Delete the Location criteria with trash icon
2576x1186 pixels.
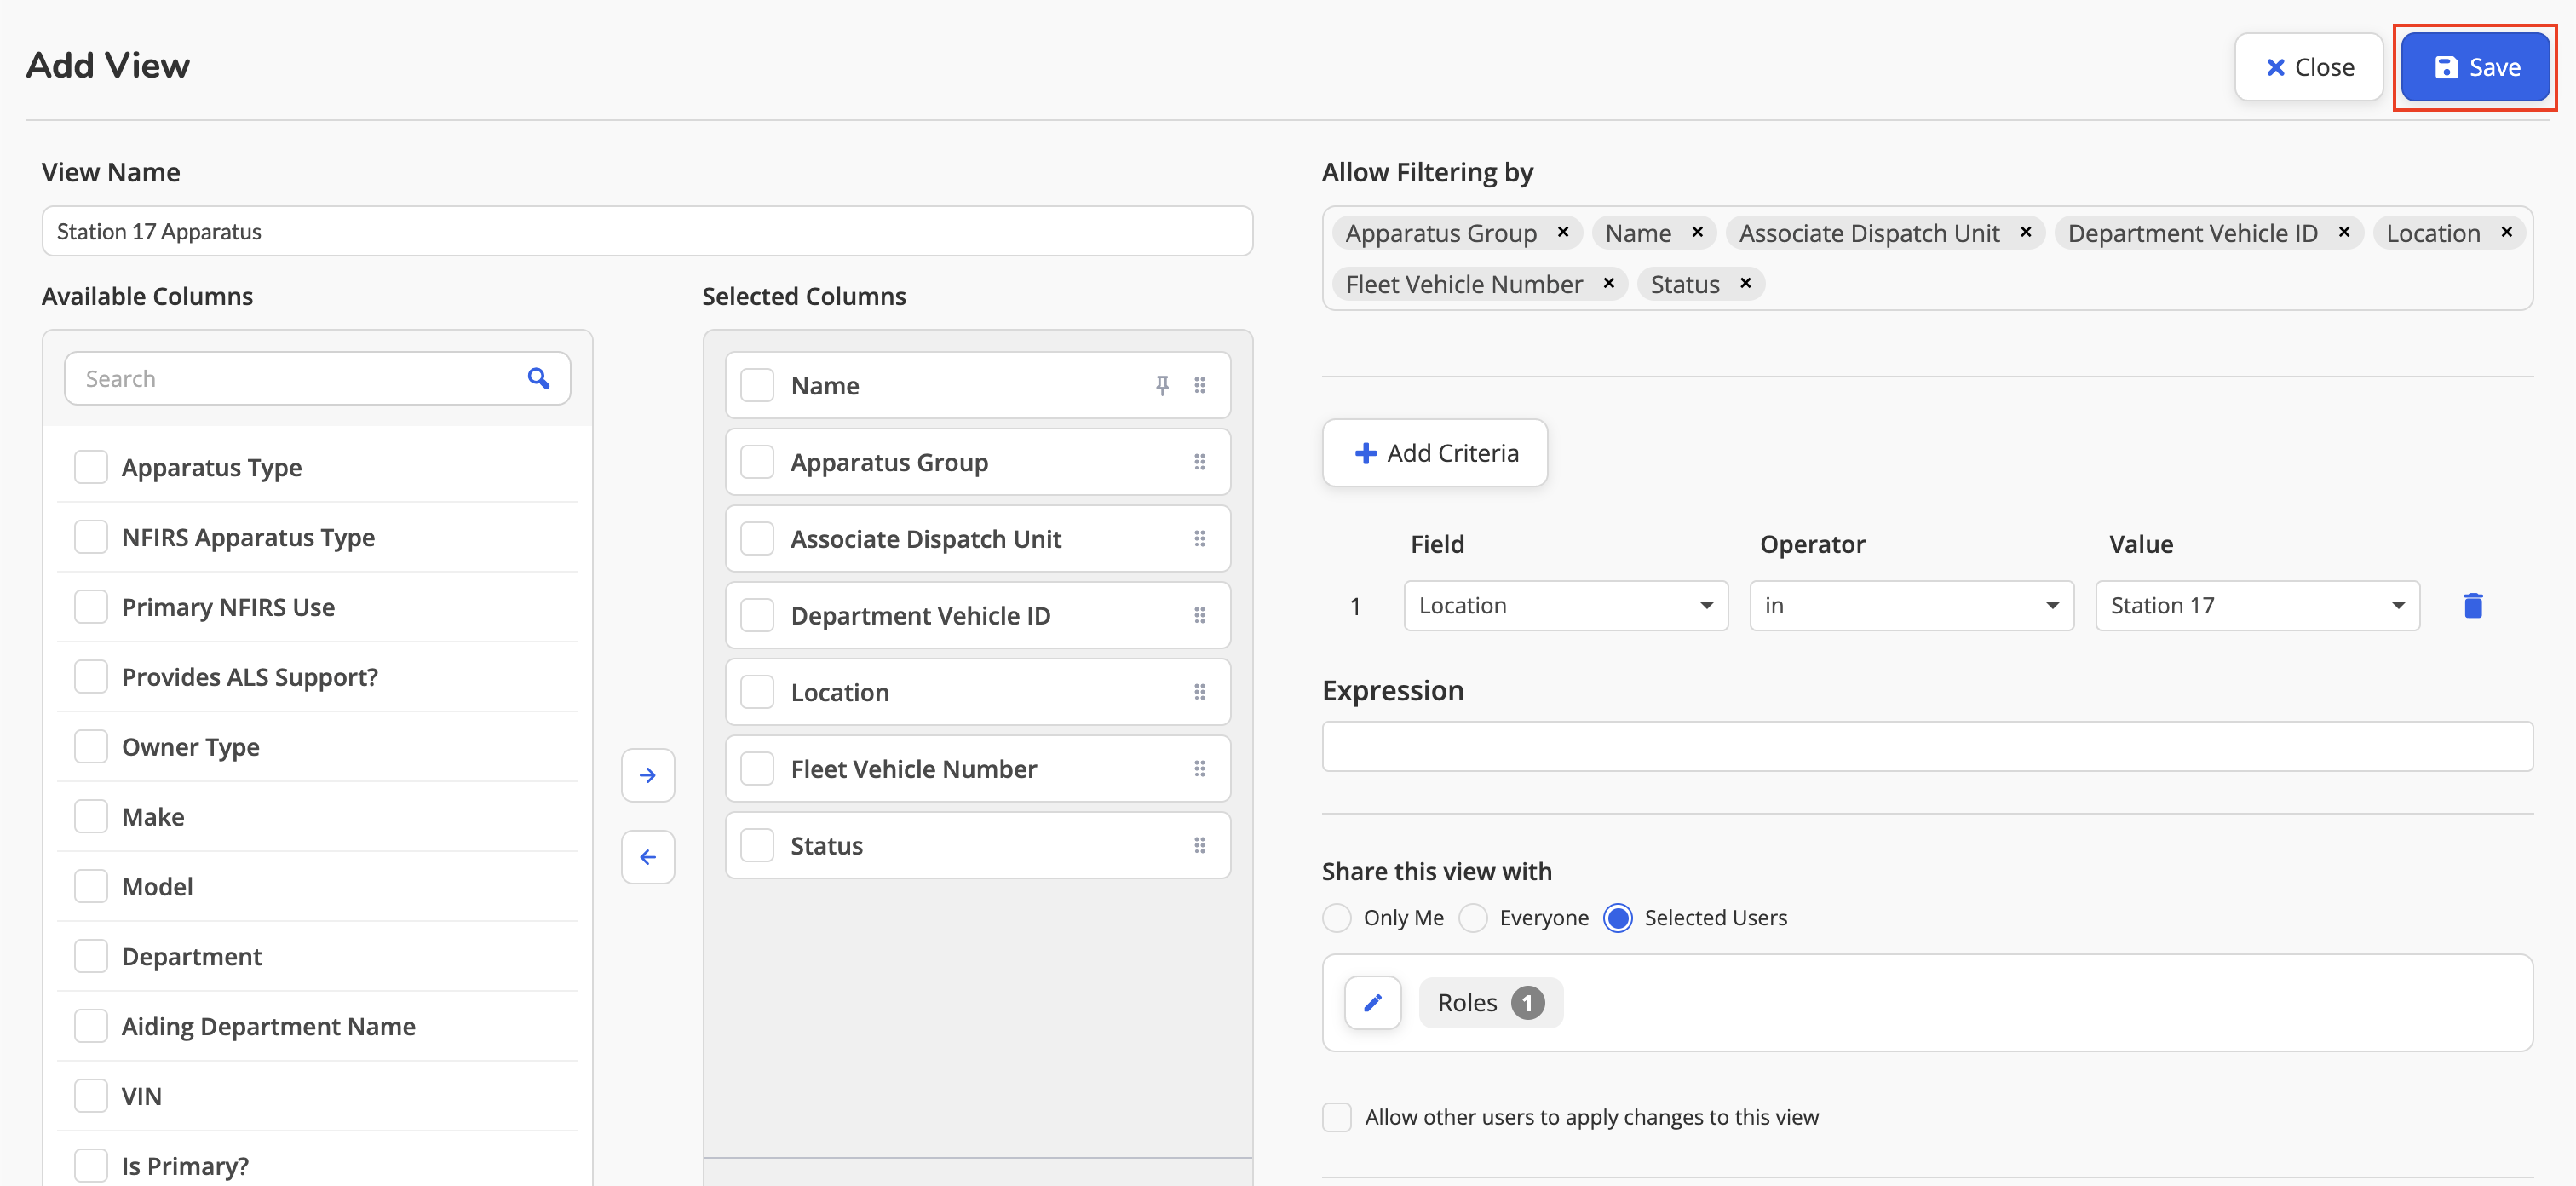2473,606
